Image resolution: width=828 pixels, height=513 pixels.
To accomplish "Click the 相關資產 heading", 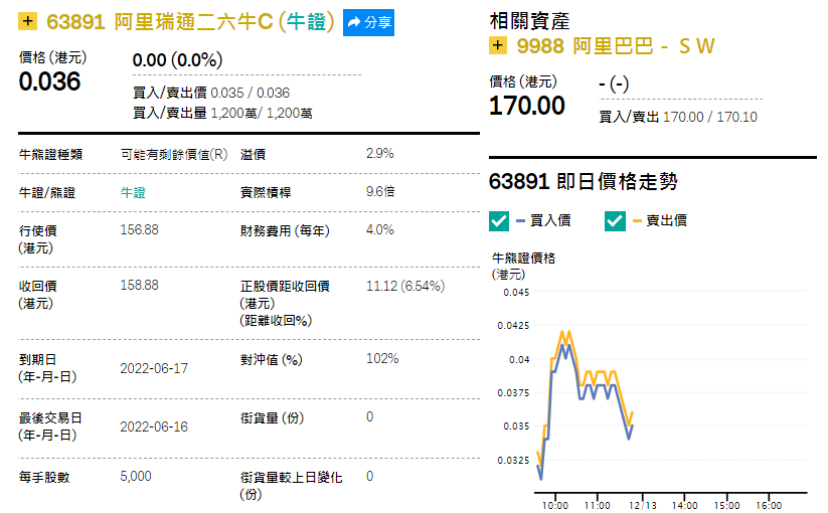I will point(530,21).
